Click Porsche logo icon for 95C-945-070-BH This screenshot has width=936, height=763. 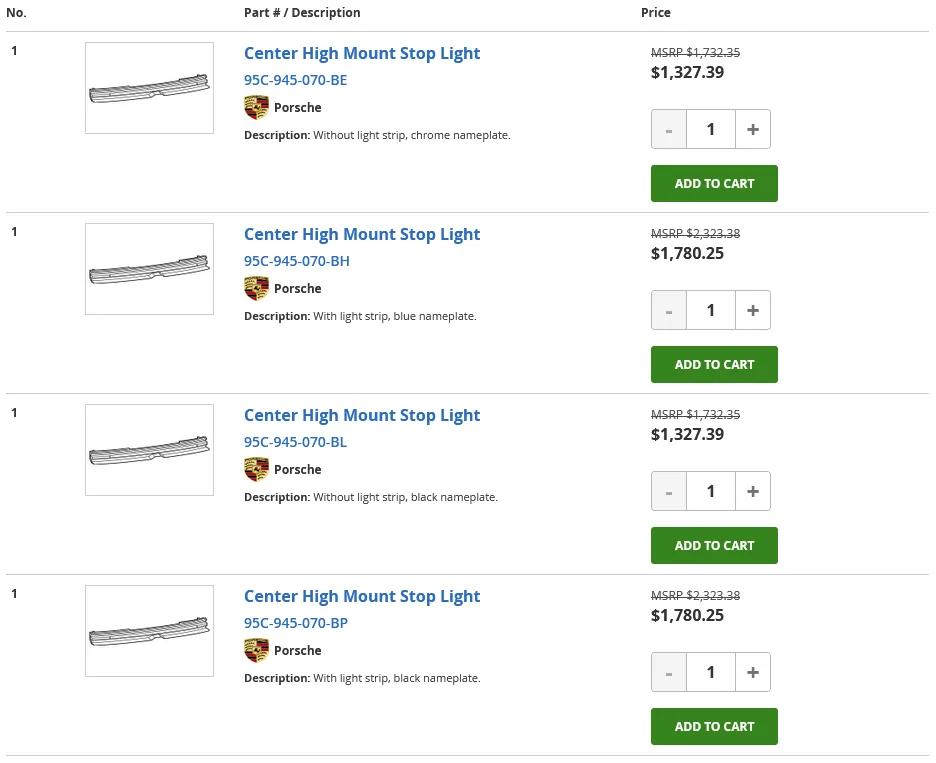pyautogui.click(x=256, y=289)
